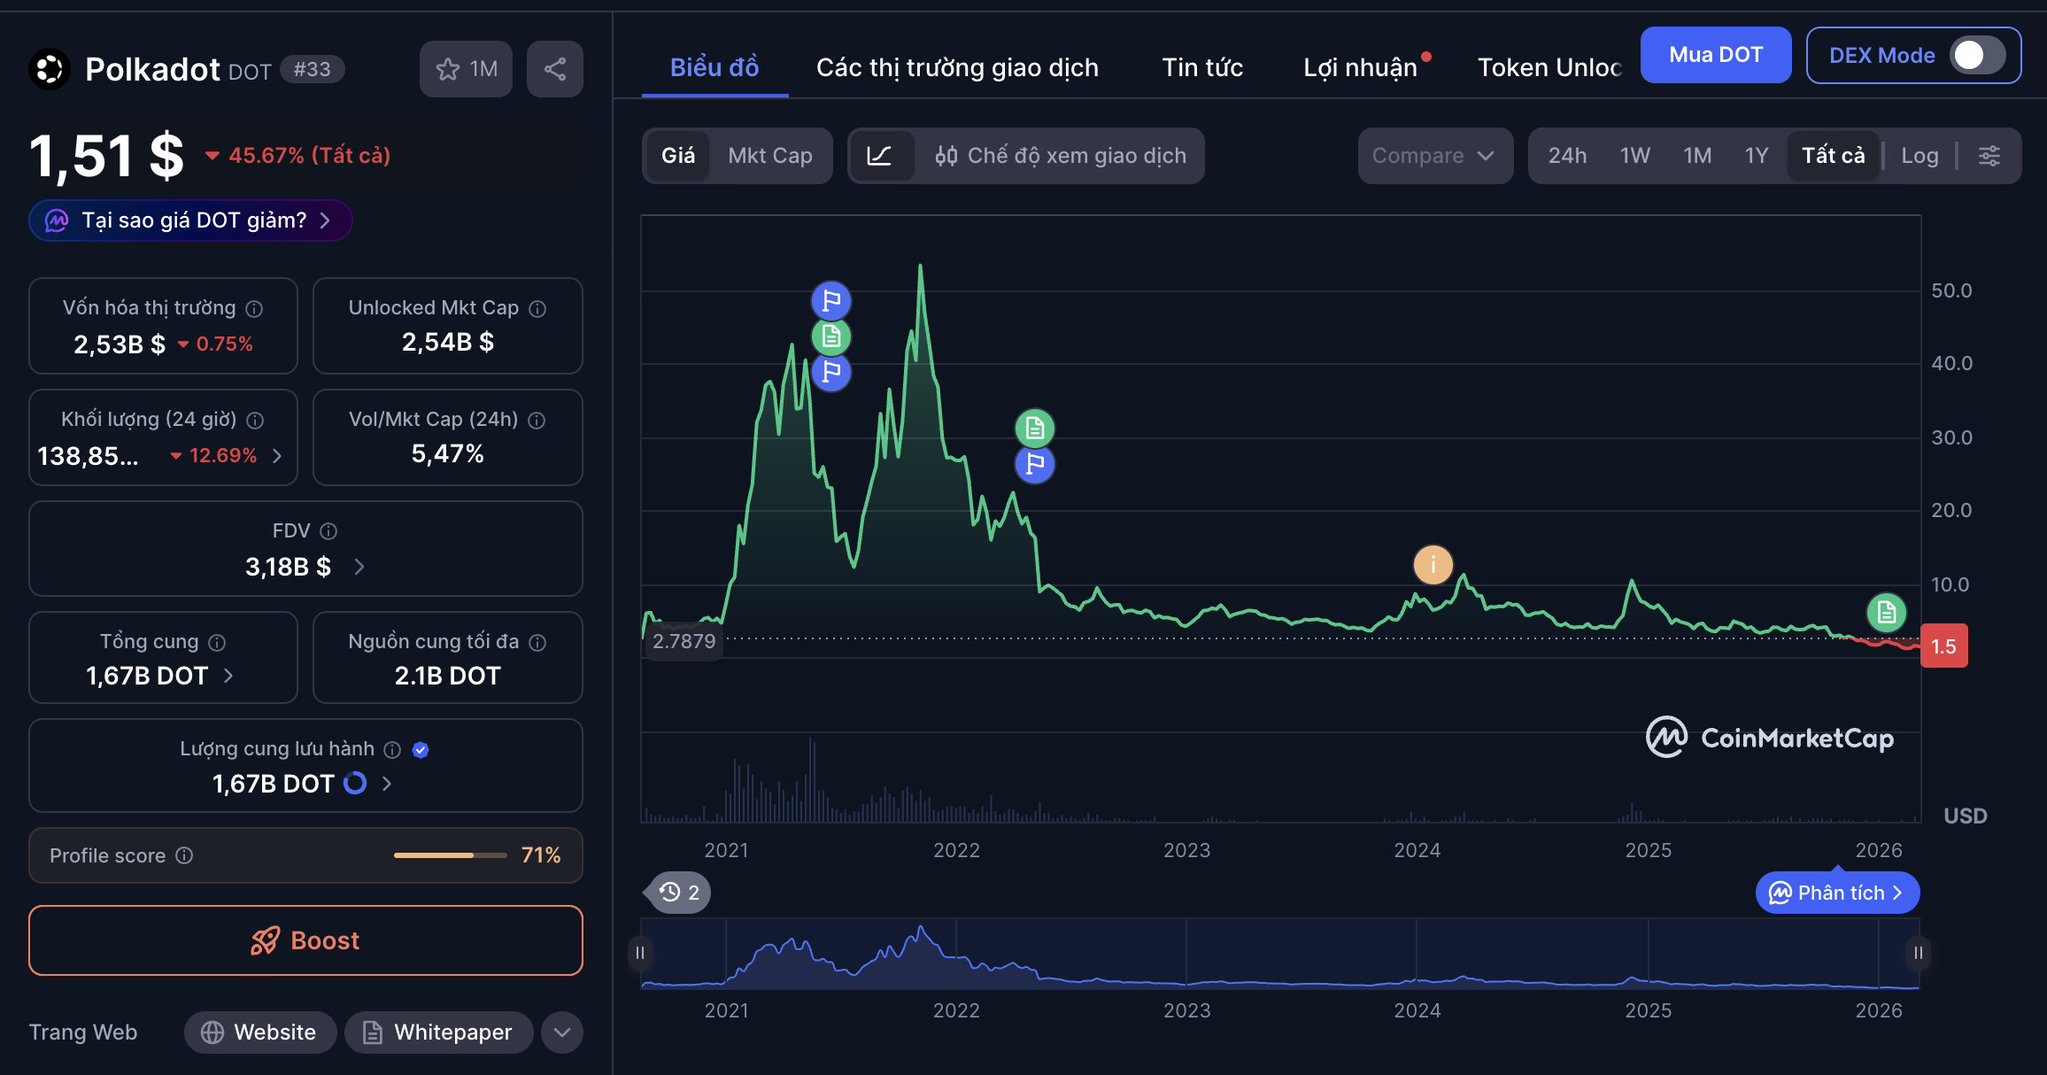
Task: Enable Log scale on chart
Action: coord(1919,156)
